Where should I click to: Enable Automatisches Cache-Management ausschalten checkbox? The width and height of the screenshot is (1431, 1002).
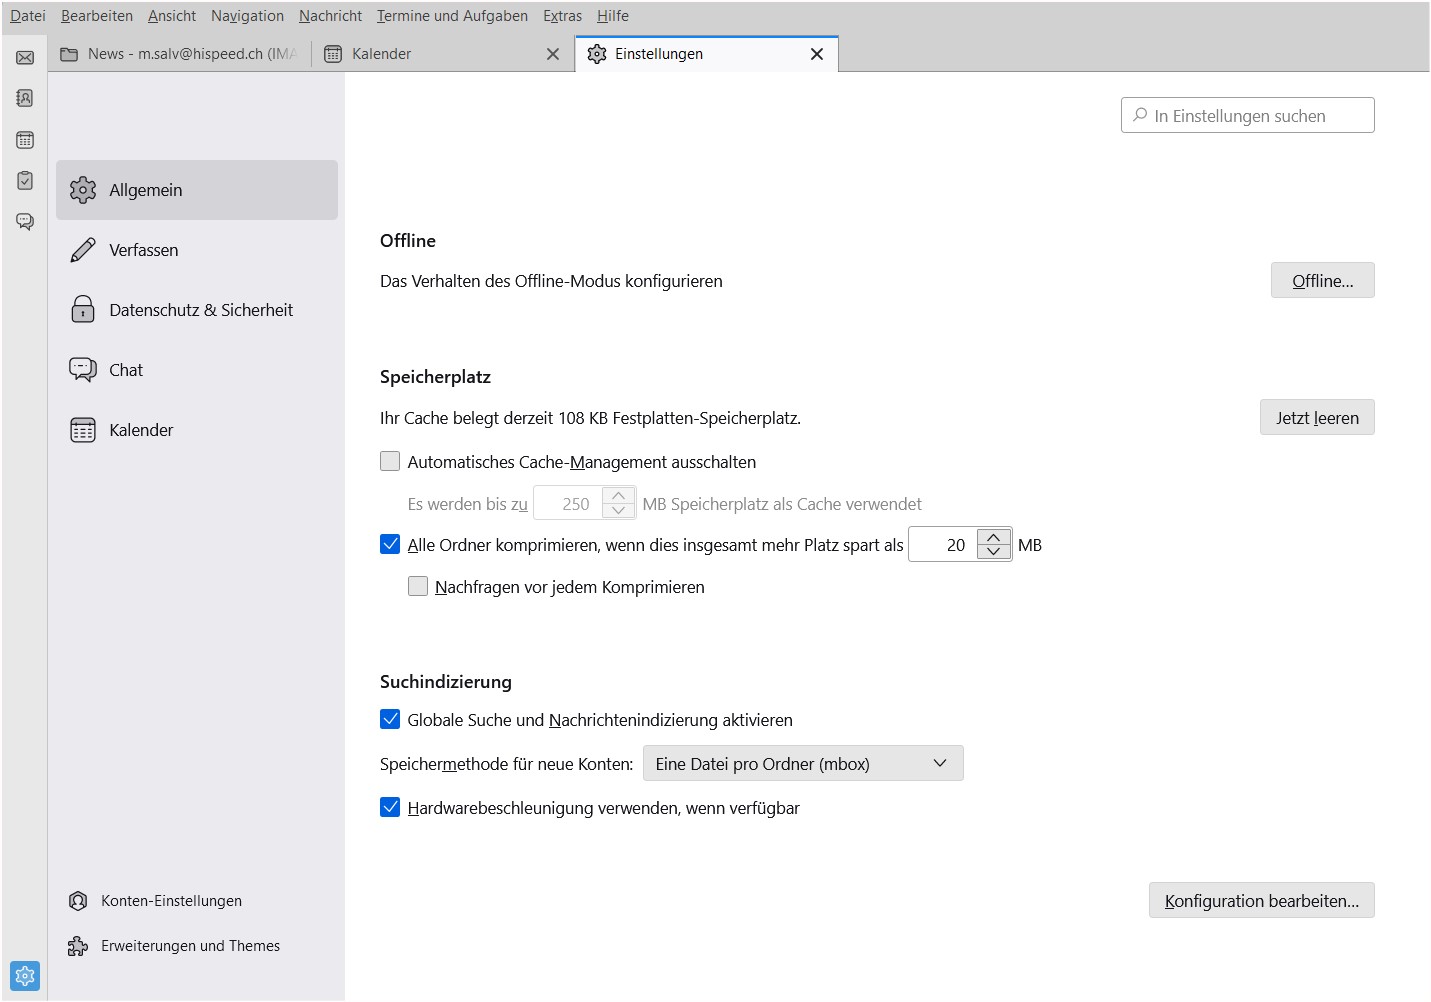(390, 462)
